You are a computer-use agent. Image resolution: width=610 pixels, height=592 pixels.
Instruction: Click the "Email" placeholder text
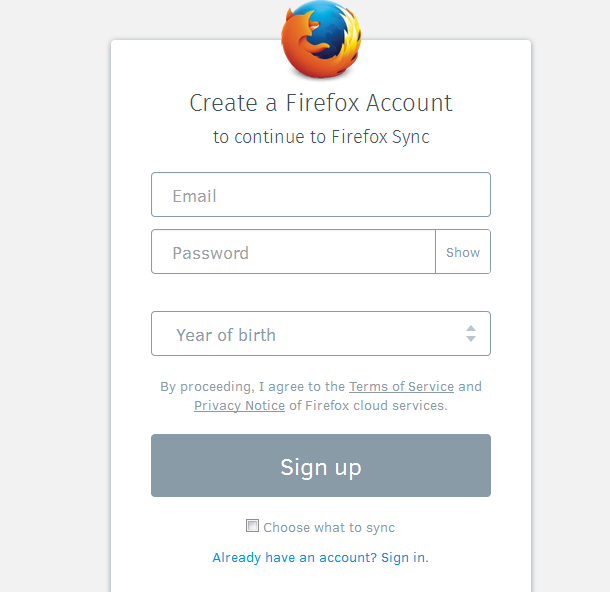[x=194, y=196]
